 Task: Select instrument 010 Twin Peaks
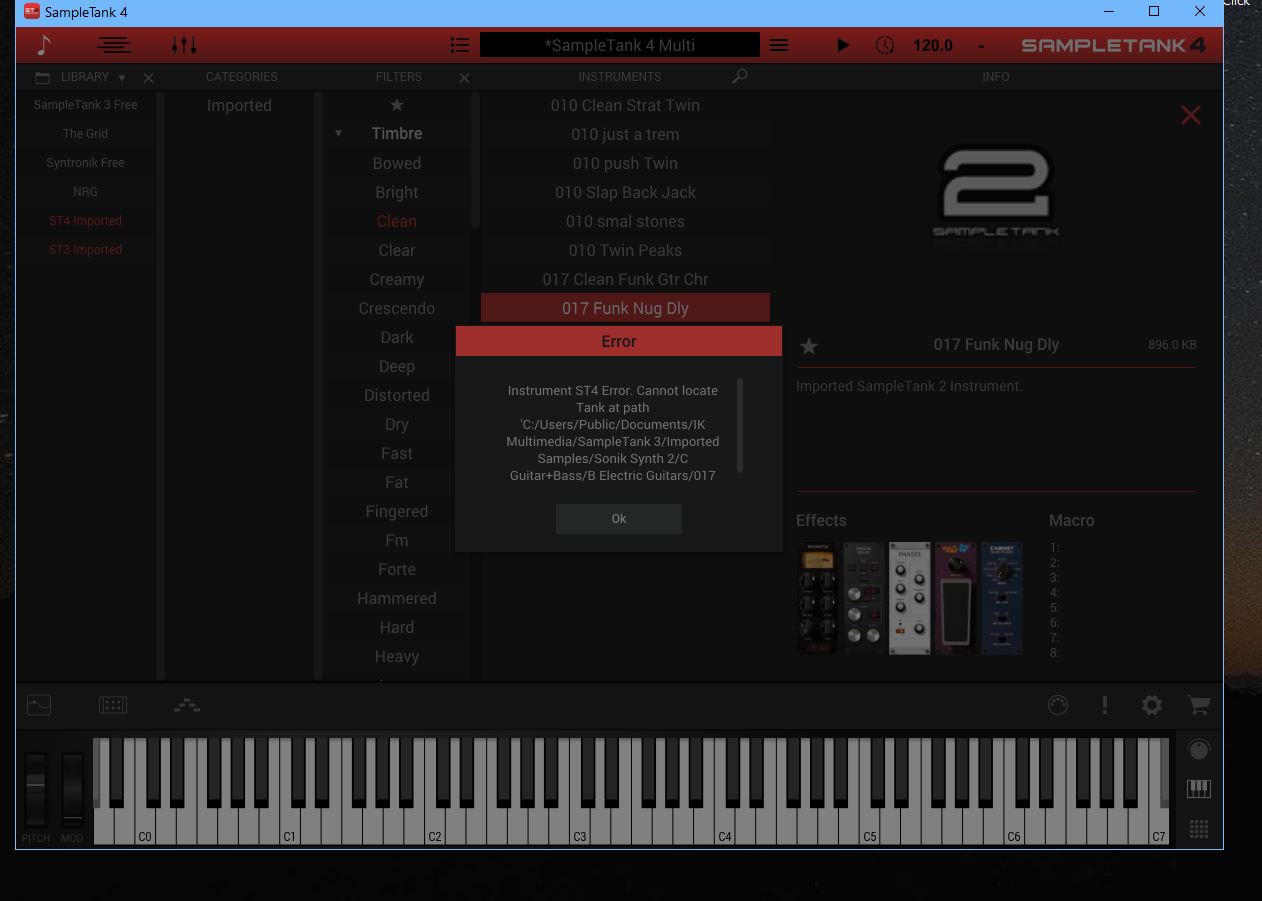tap(625, 250)
